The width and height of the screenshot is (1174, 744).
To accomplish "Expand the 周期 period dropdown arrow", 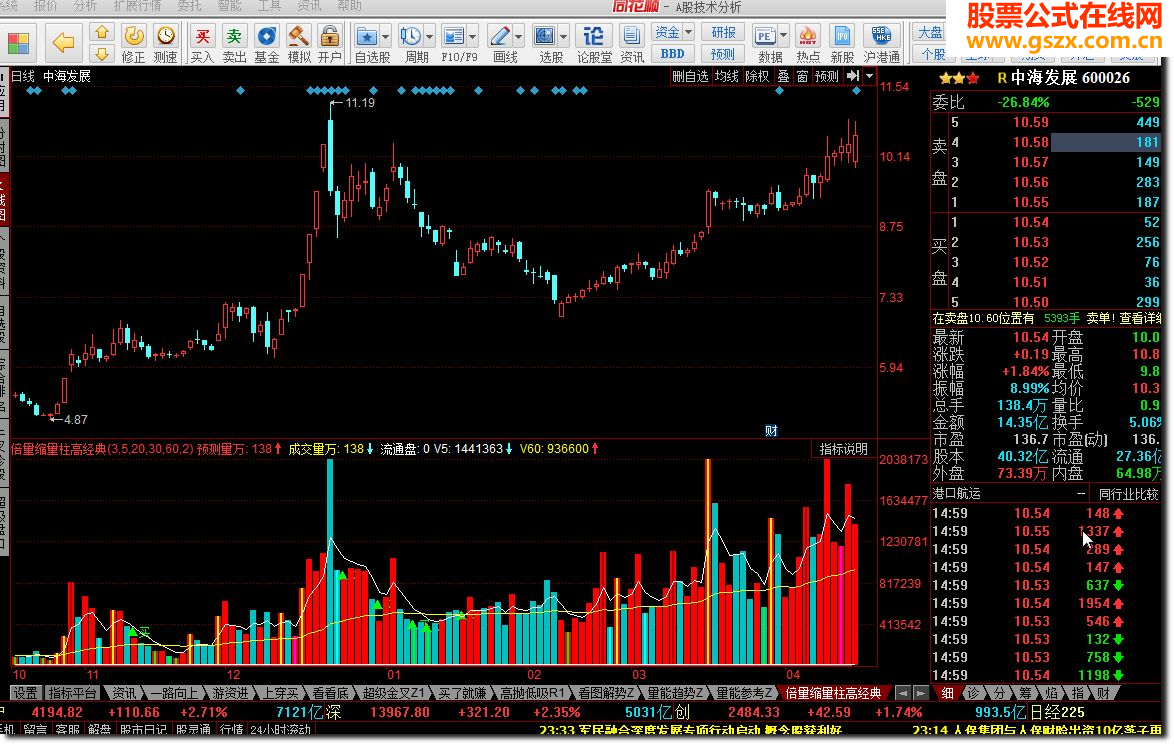I will tap(429, 36).
